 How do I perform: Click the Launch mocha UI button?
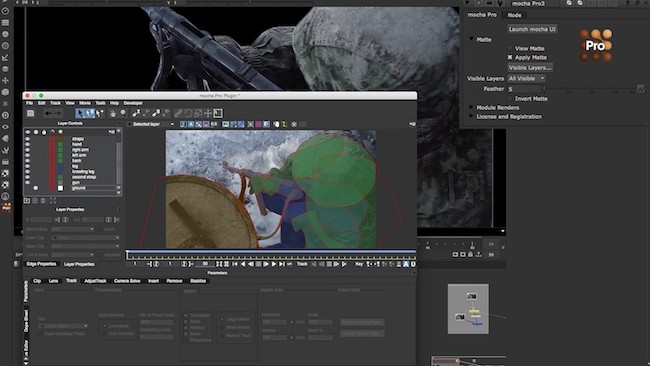click(x=532, y=29)
